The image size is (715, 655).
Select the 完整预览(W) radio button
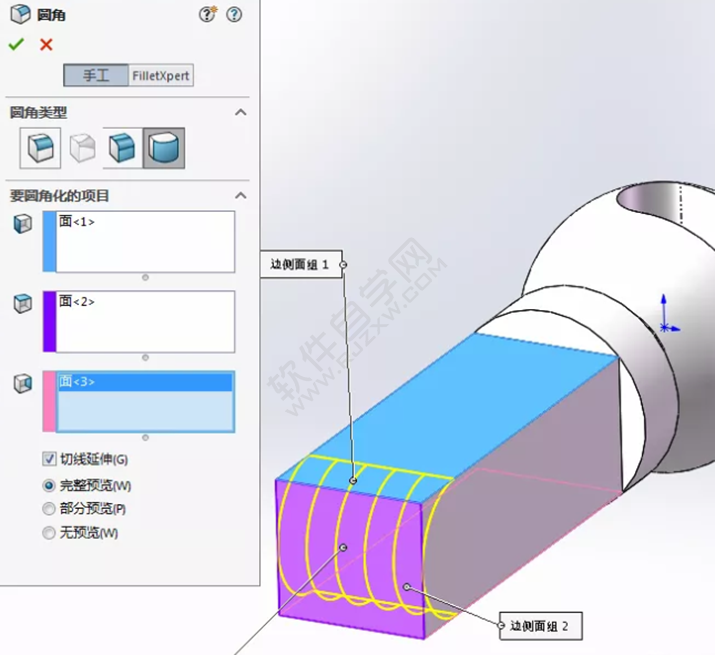49,485
